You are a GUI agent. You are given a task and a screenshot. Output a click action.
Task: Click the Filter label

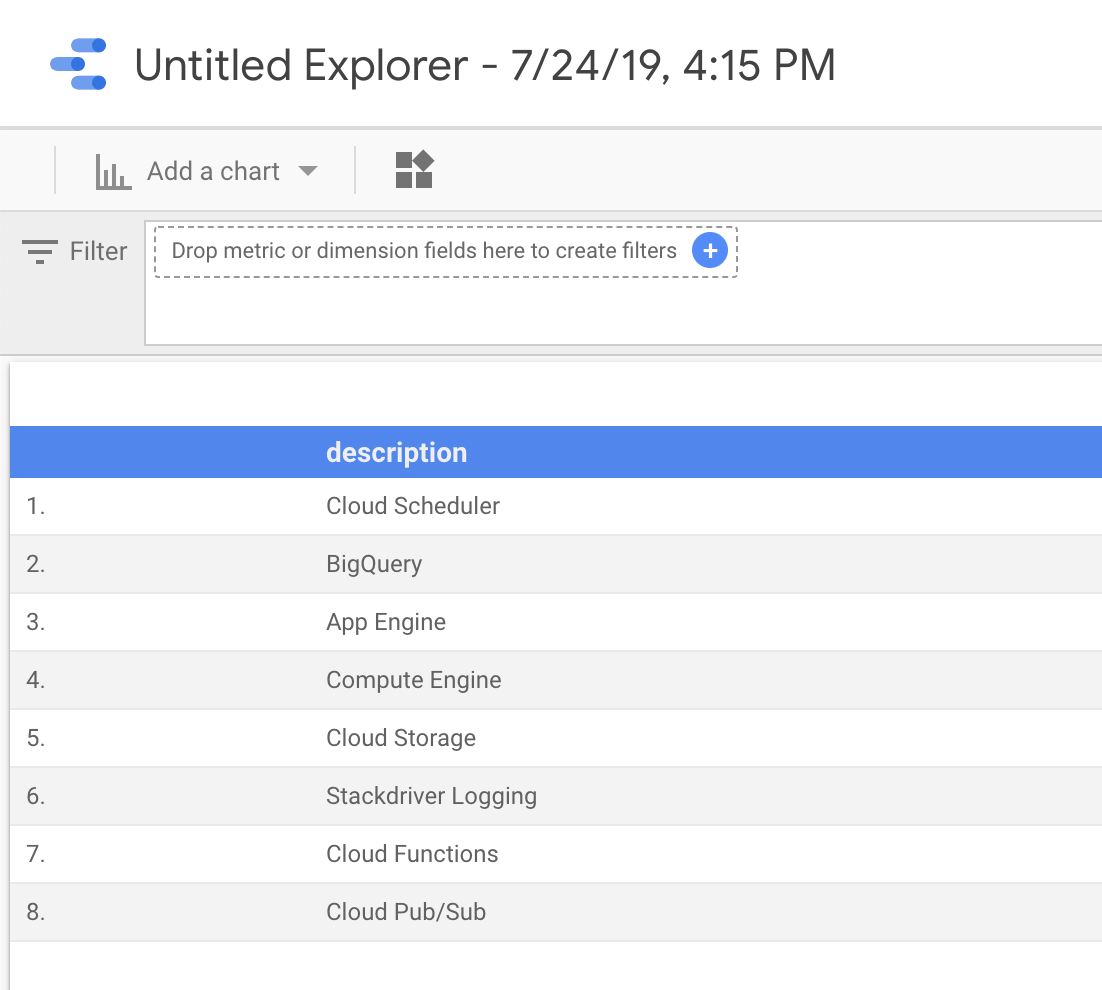click(98, 252)
